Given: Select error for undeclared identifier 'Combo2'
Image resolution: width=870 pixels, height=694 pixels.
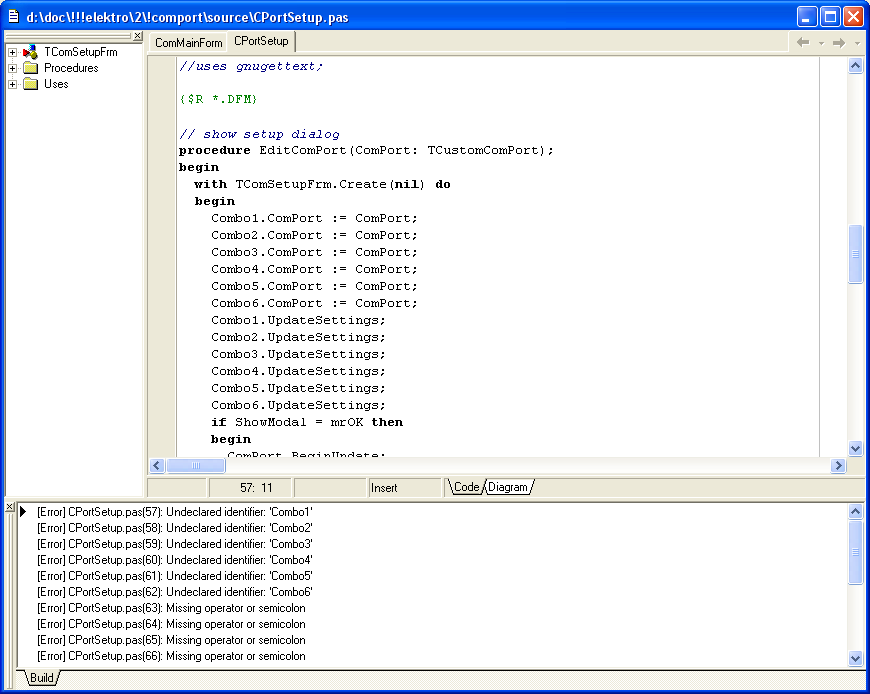Looking at the screenshot, I should [x=175, y=528].
